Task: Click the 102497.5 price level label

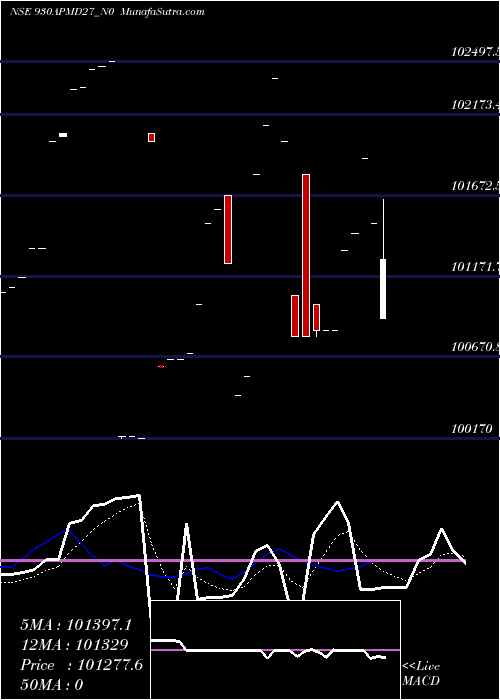Action: tap(475, 52)
